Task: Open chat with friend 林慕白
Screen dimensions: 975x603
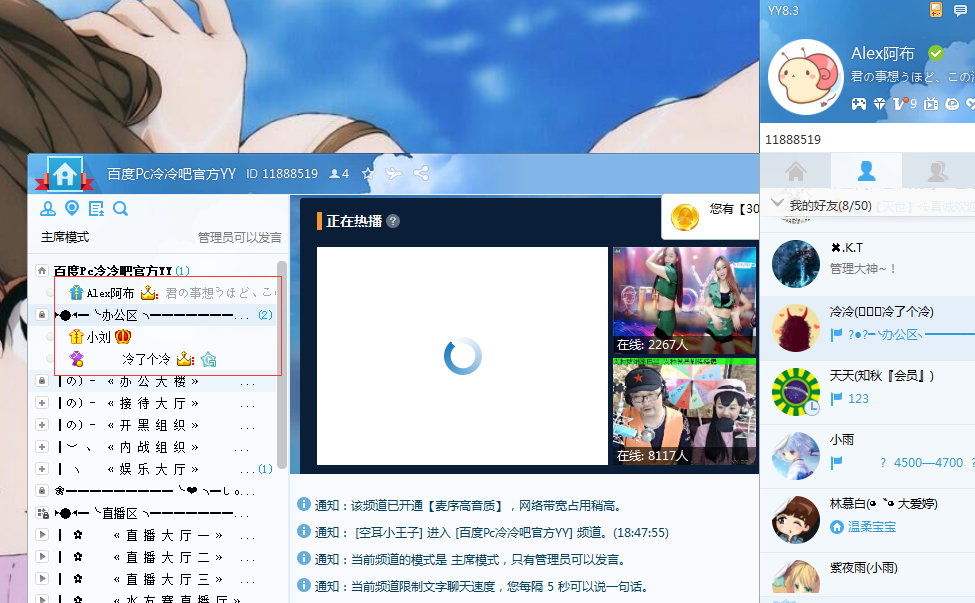Action: pyautogui.click(x=867, y=520)
